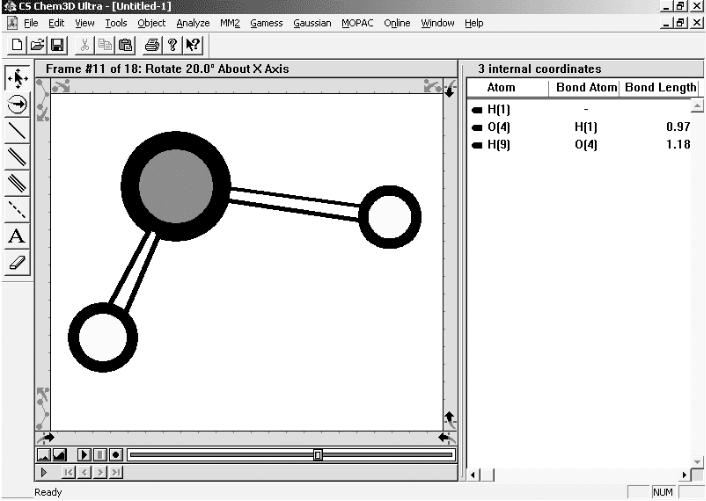The width and height of the screenshot is (706, 501).
Task: Open help with the question mark icon
Action: (172, 45)
